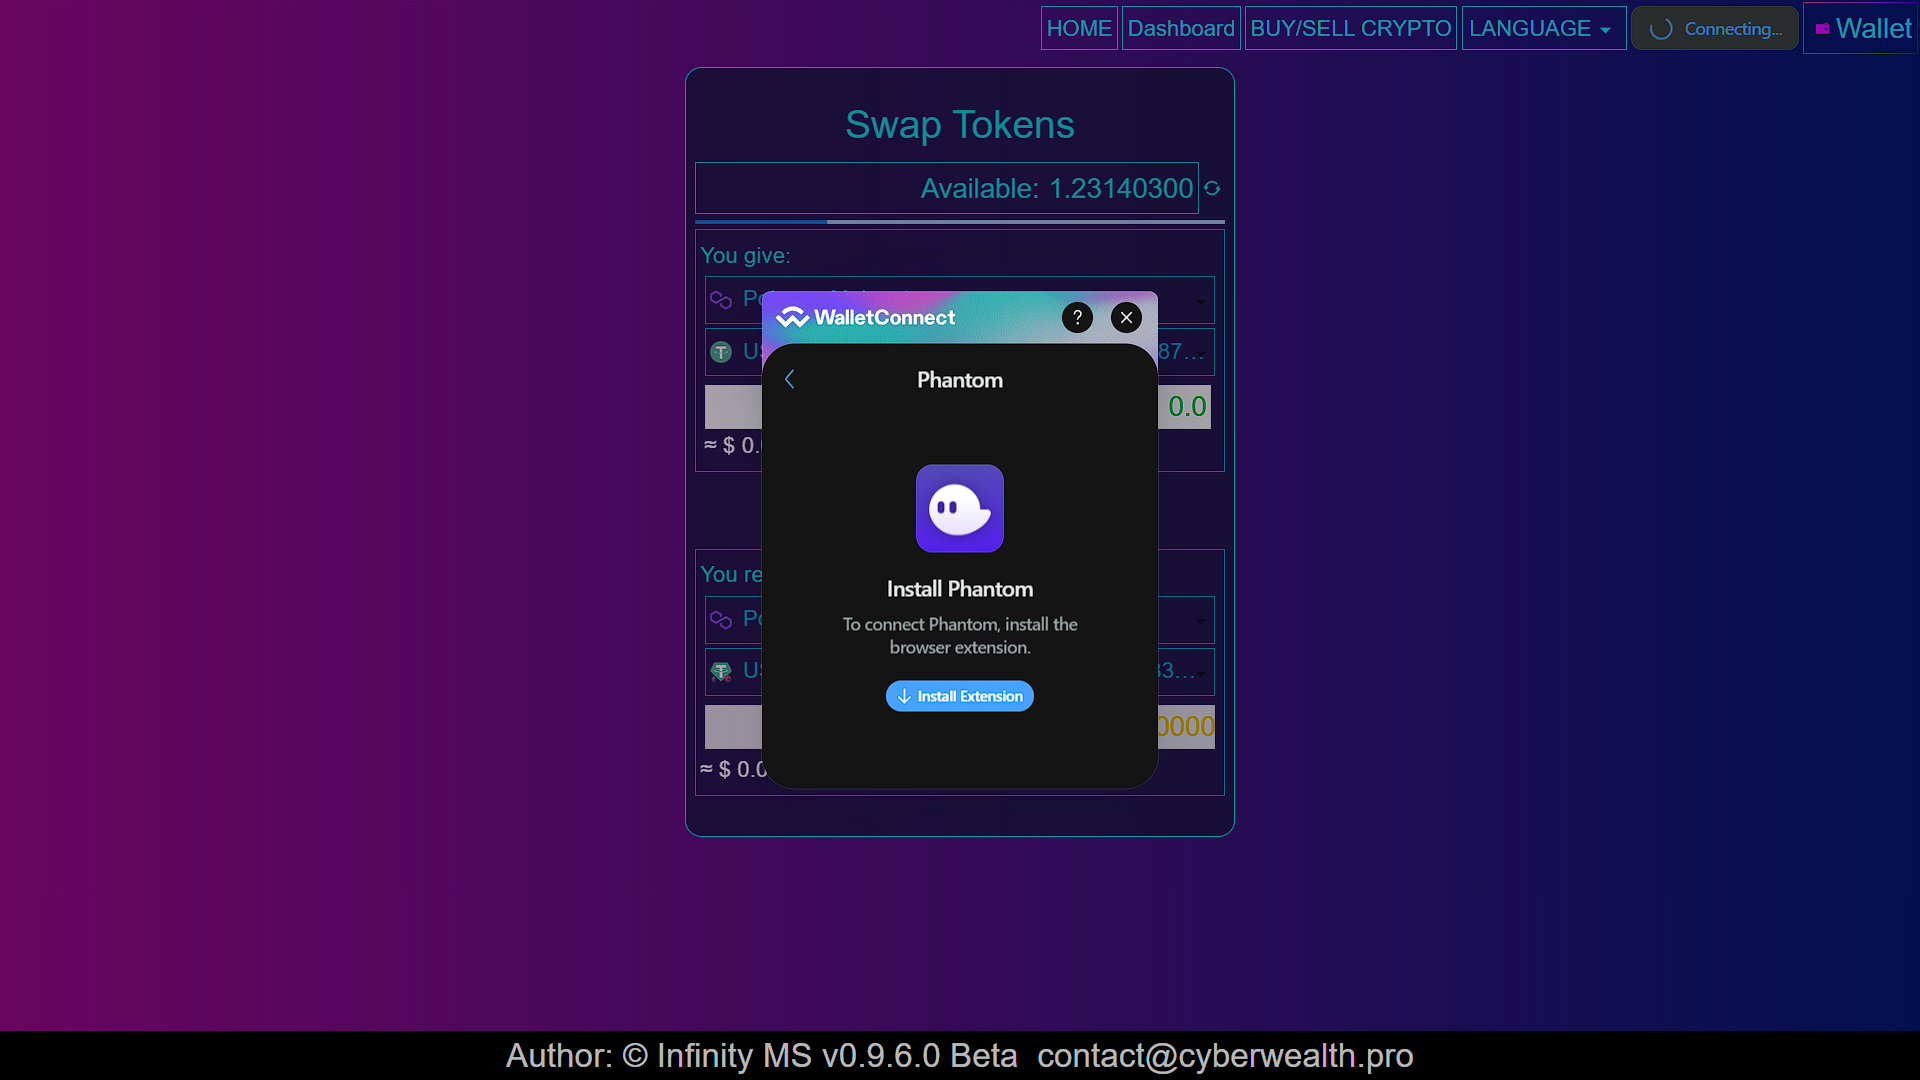Click the Phantom ghost icon
The image size is (1920, 1080).
click(959, 509)
